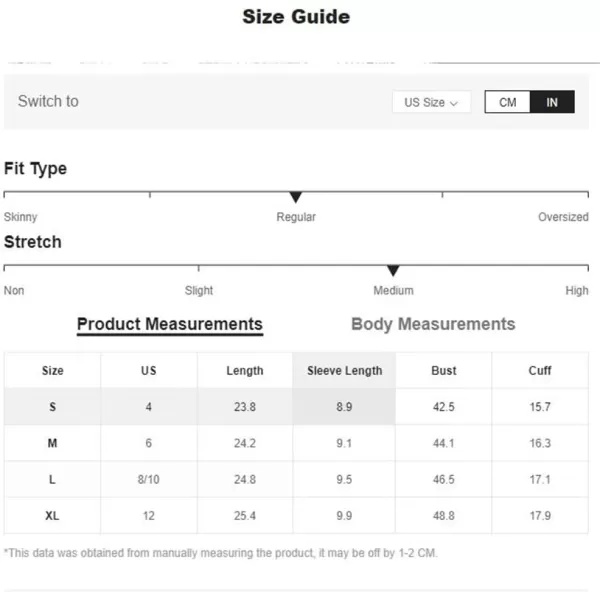Select the IN unit option
600x600 pixels.
pos(552,102)
